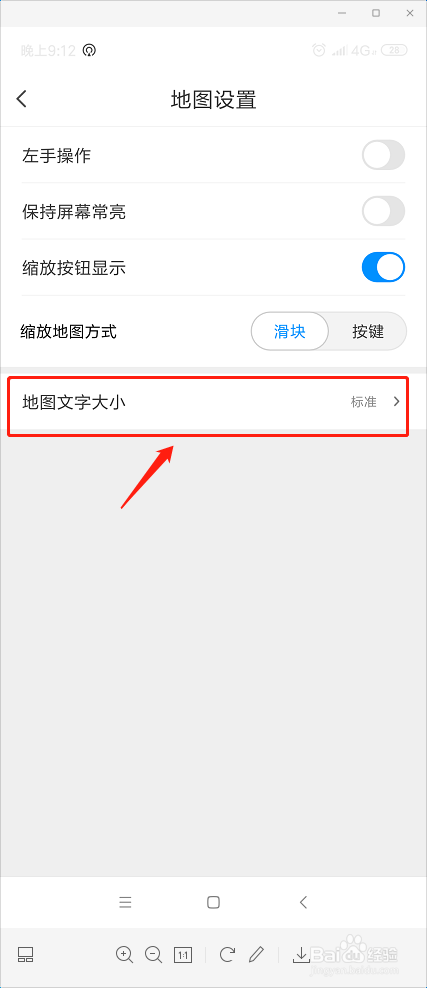Click the 地图设置 page title
Viewport: 427px width, 988px height.
click(x=214, y=100)
